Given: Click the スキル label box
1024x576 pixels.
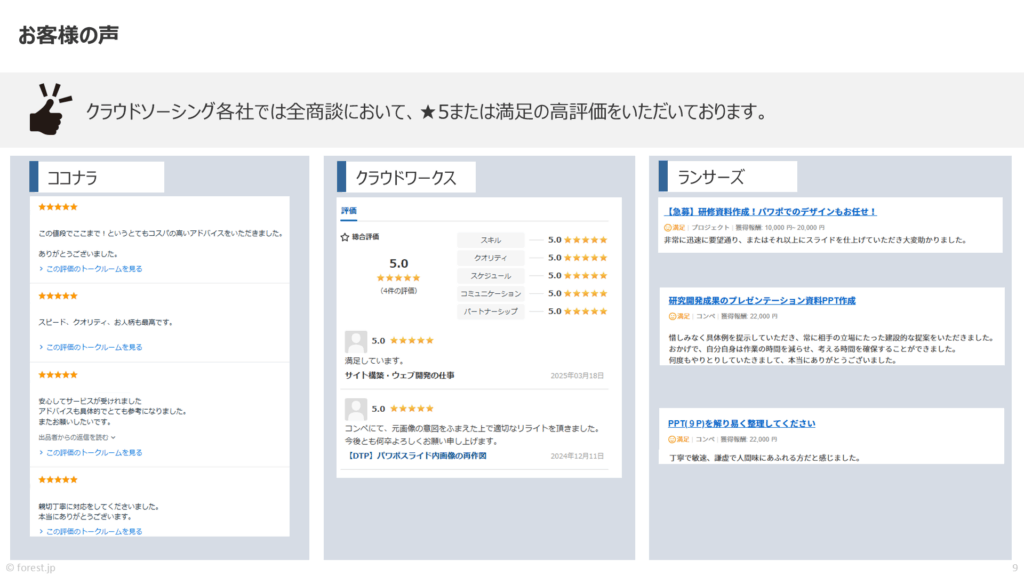Looking at the screenshot, I should click(x=490, y=240).
